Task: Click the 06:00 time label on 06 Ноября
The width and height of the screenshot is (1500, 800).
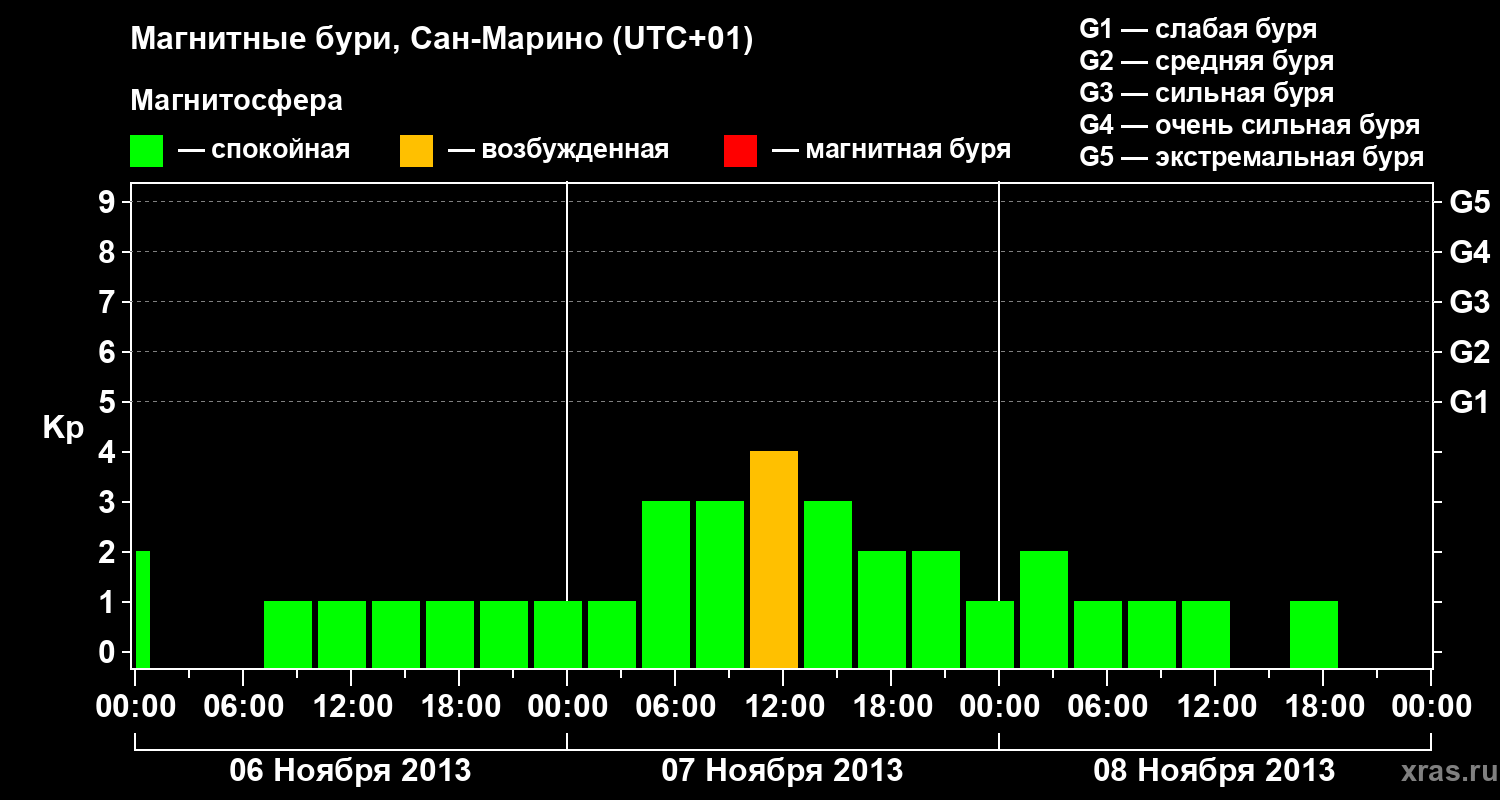Action: [x=243, y=706]
